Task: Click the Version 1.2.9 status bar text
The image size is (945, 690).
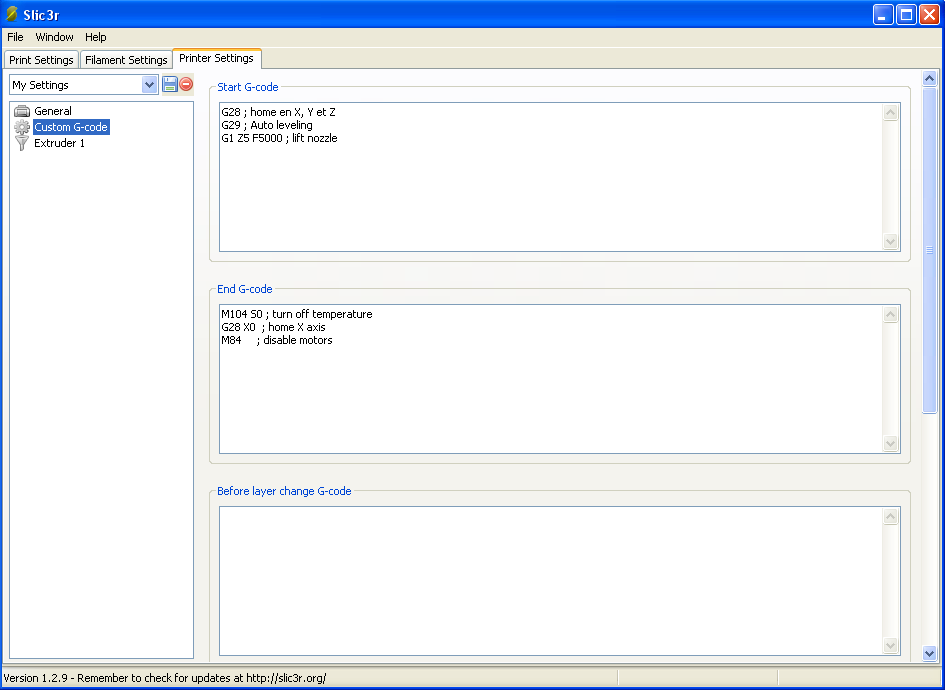Action: coord(165,679)
